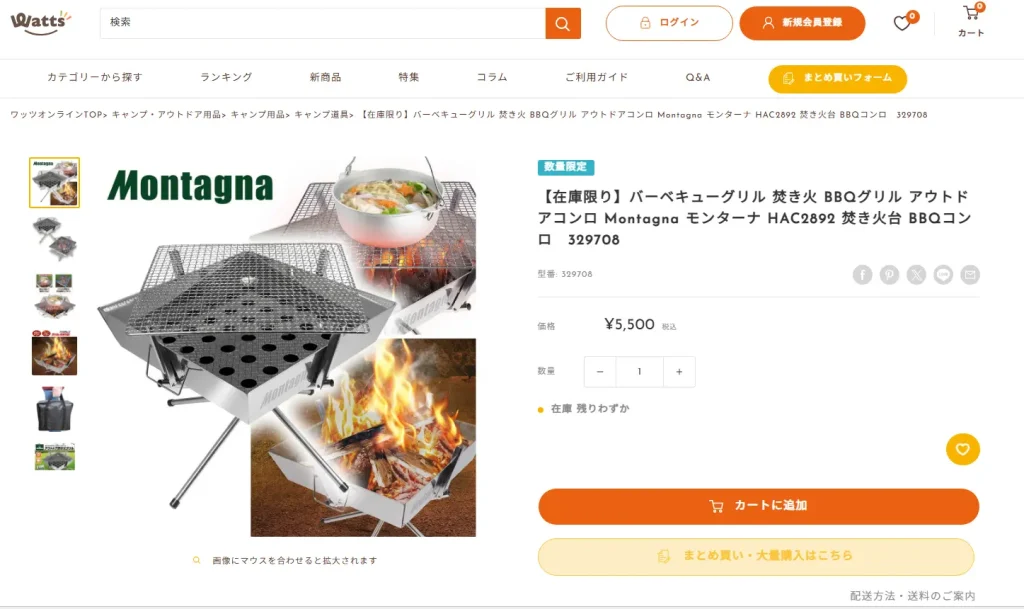Click まとめ買いフォーム in the navigation
The height and width of the screenshot is (609, 1024).
[x=837, y=77]
